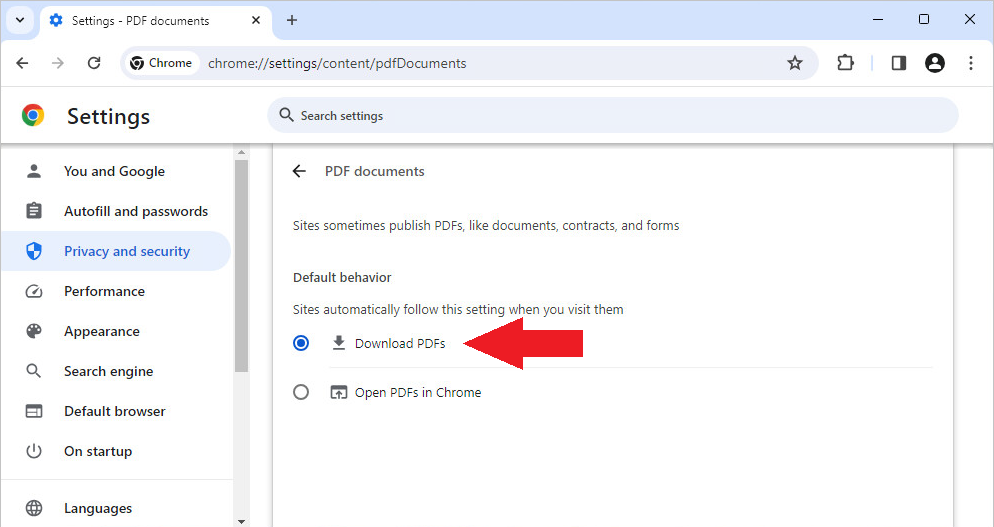Open the Chrome three-dot menu
Viewport: 994px width, 527px height.
(x=971, y=63)
